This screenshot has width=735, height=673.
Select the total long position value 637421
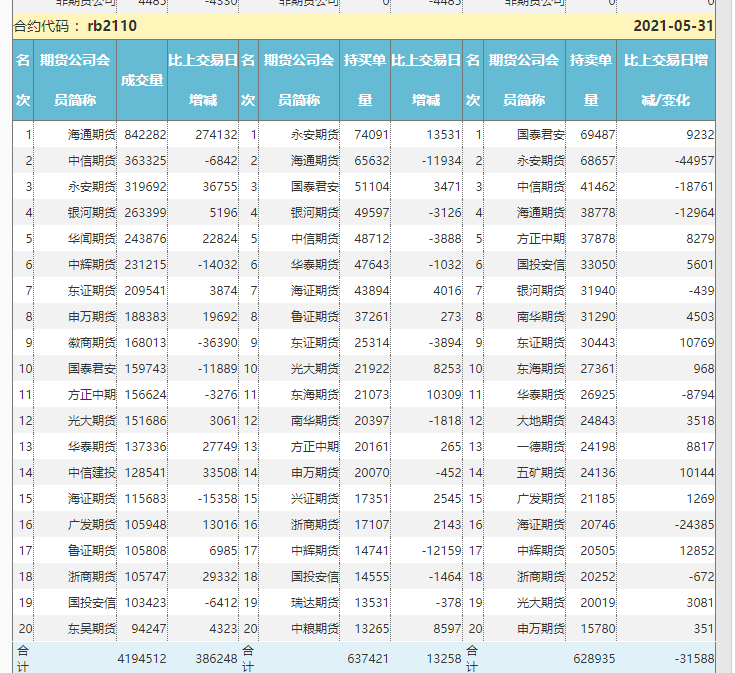(x=367, y=658)
